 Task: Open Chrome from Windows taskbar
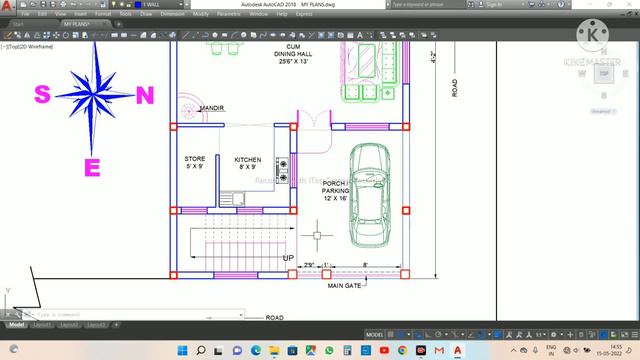tap(402, 350)
